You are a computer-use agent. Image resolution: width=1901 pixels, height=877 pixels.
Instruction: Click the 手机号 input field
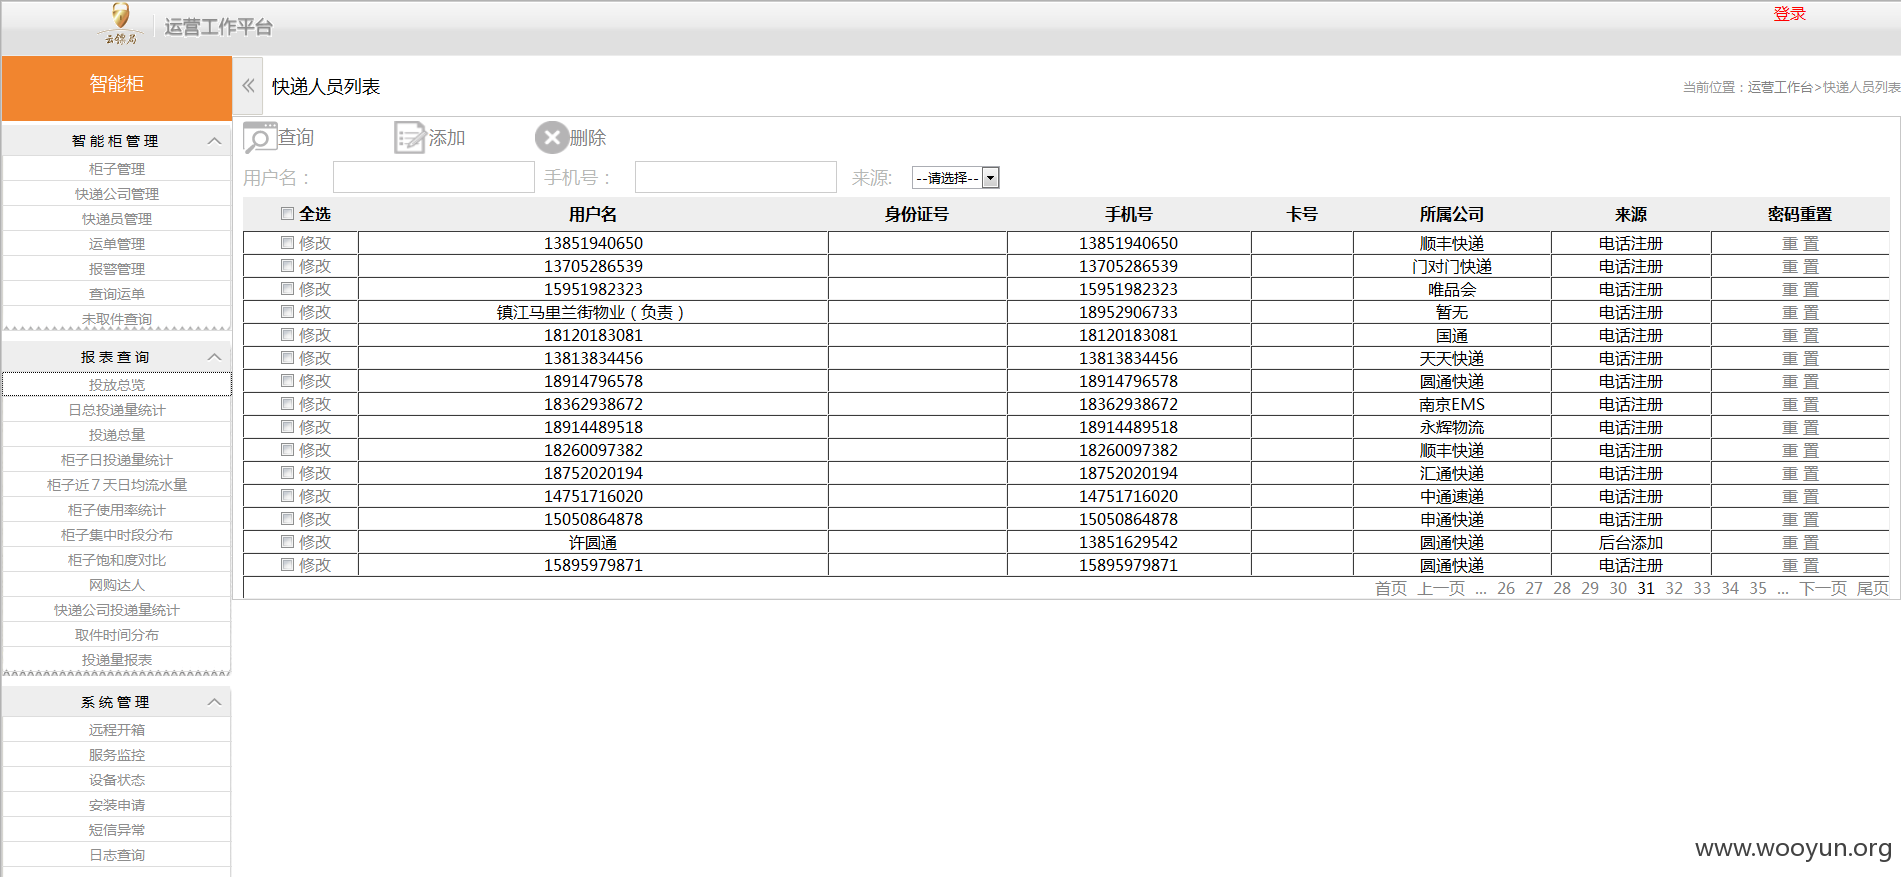coord(736,177)
